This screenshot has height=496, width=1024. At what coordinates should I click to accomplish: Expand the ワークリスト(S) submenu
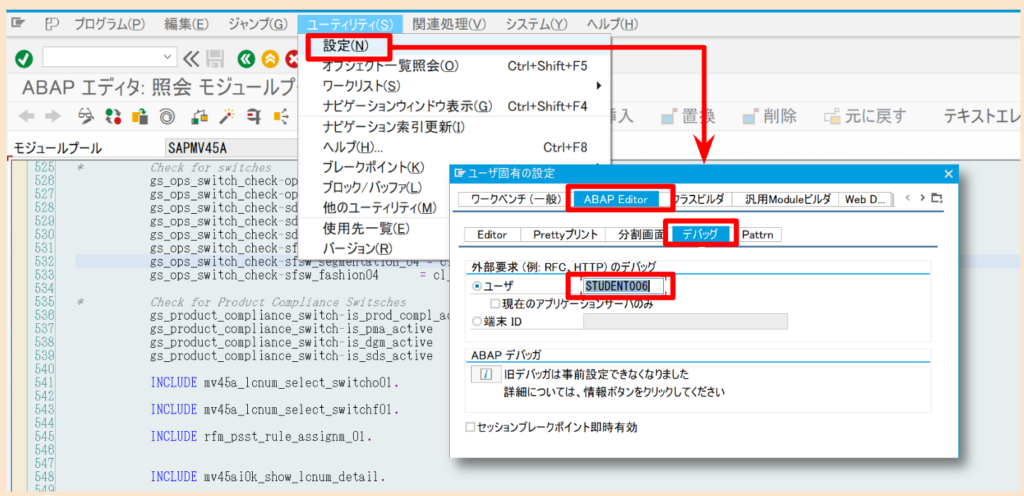pyautogui.click(x=454, y=85)
